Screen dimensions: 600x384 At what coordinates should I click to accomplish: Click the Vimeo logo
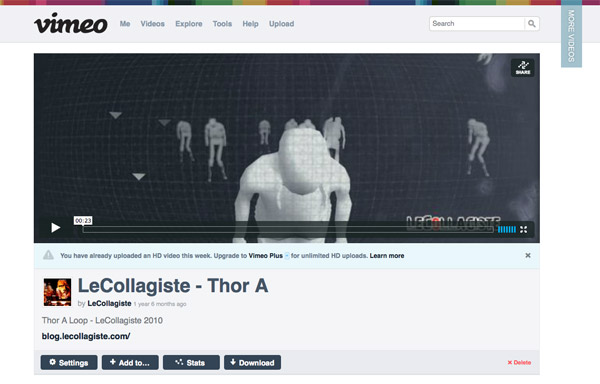[x=71, y=23]
